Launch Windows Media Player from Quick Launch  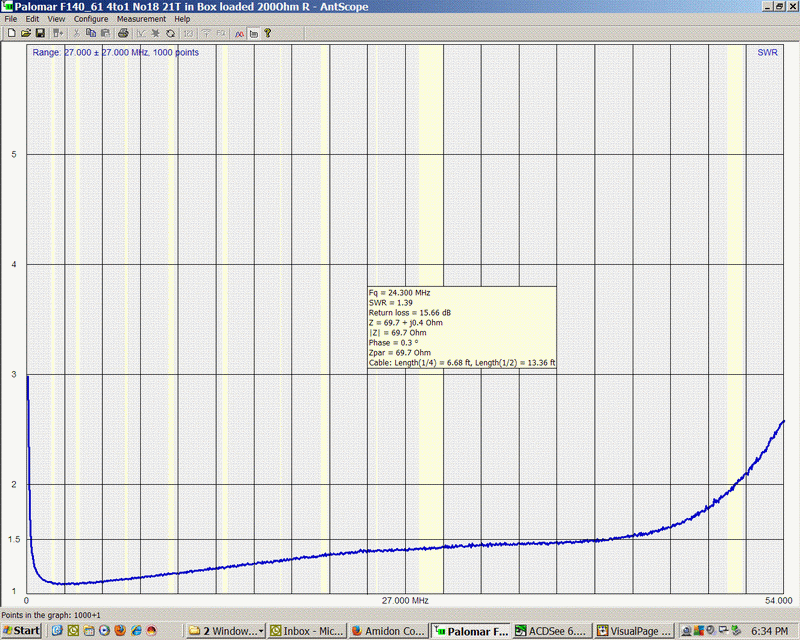tap(104, 631)
